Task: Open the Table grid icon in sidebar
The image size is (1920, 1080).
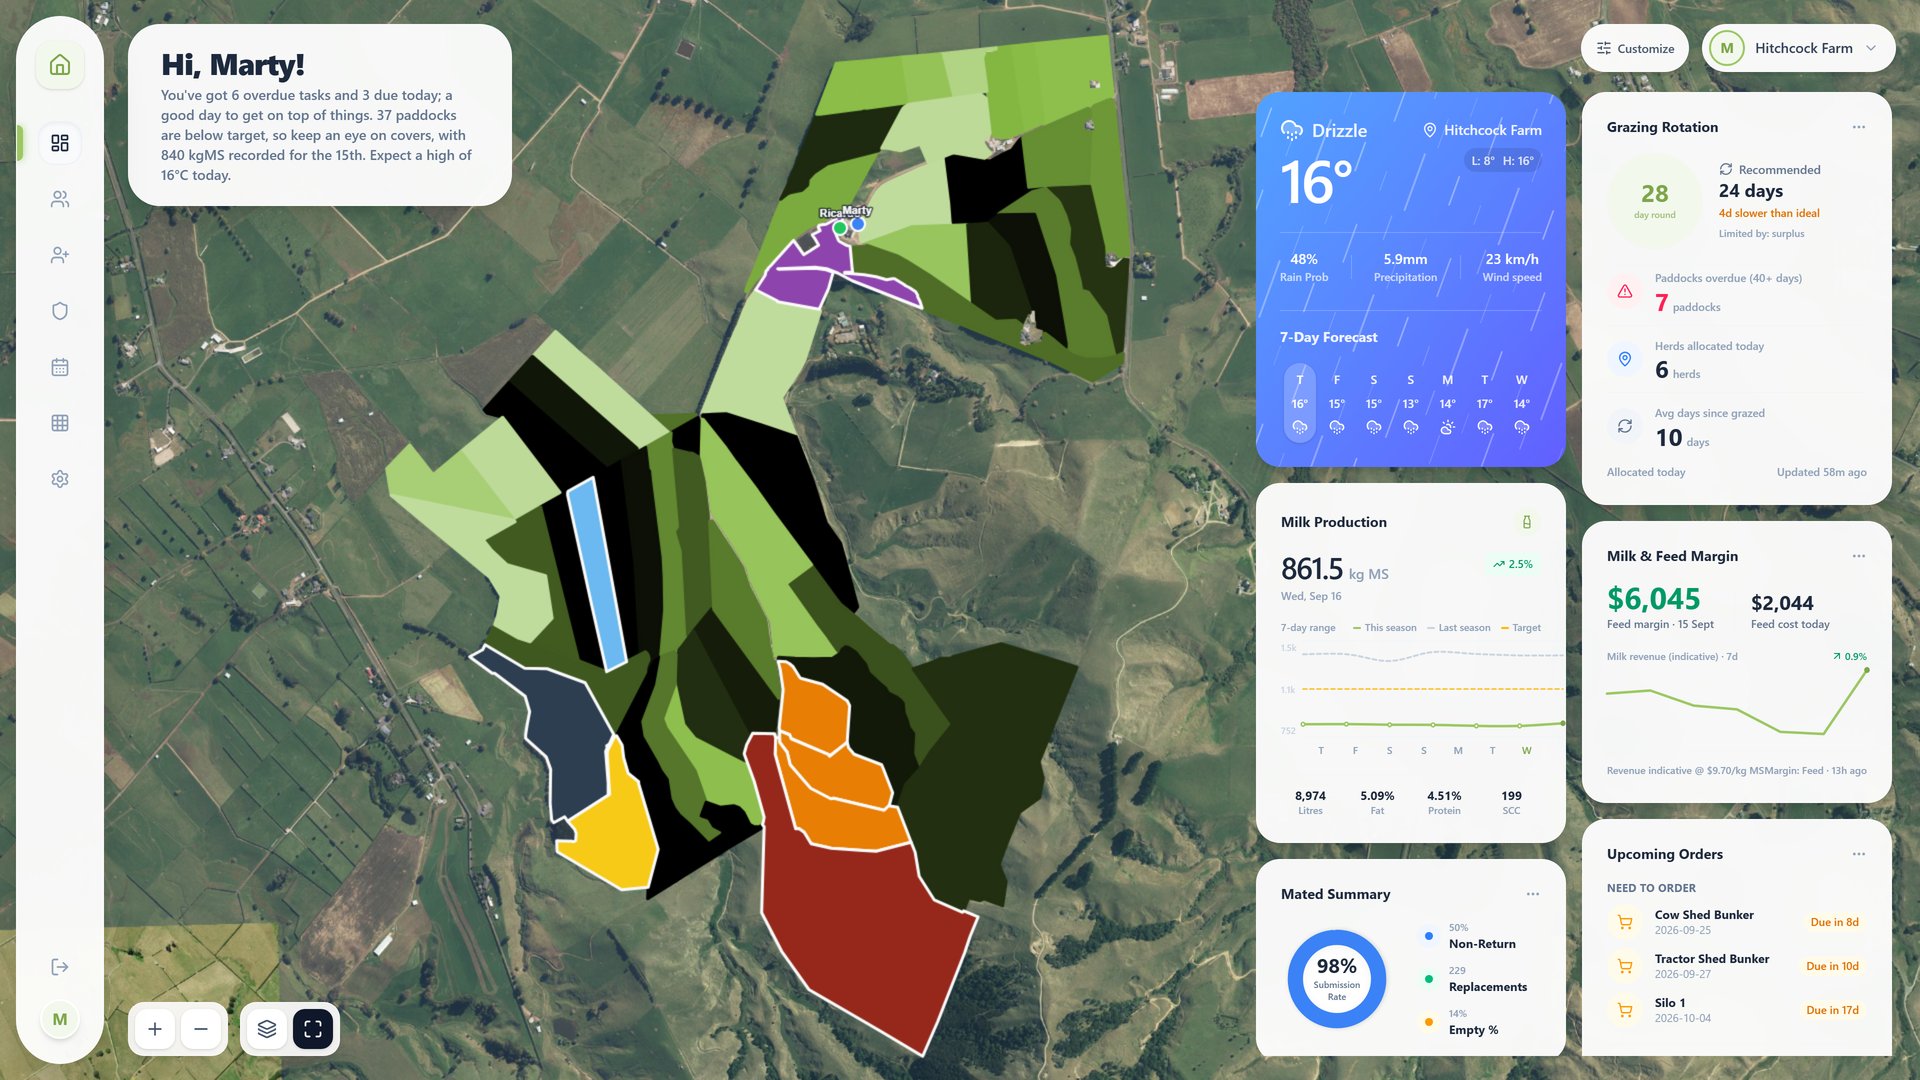Action: [x=60, y=423]
